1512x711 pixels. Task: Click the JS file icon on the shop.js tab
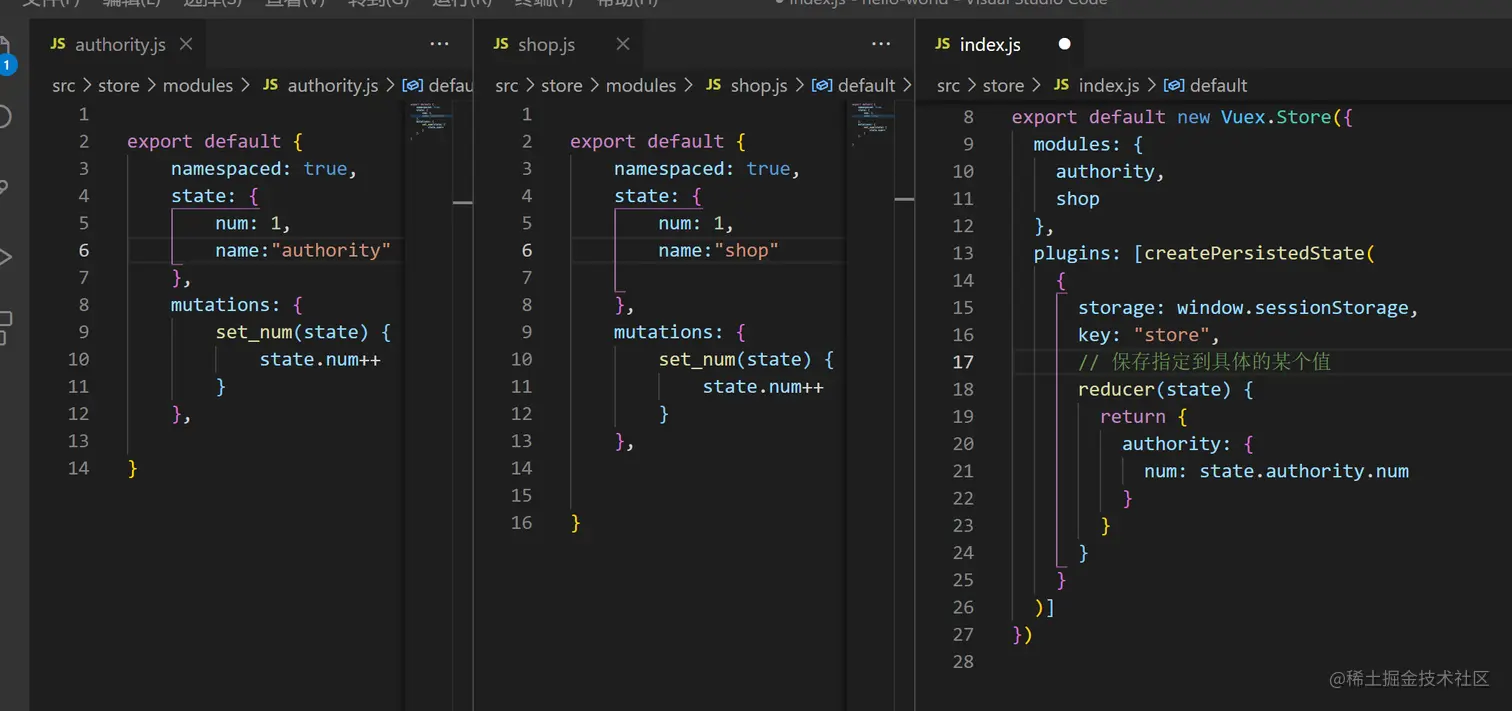coord(502,44)
